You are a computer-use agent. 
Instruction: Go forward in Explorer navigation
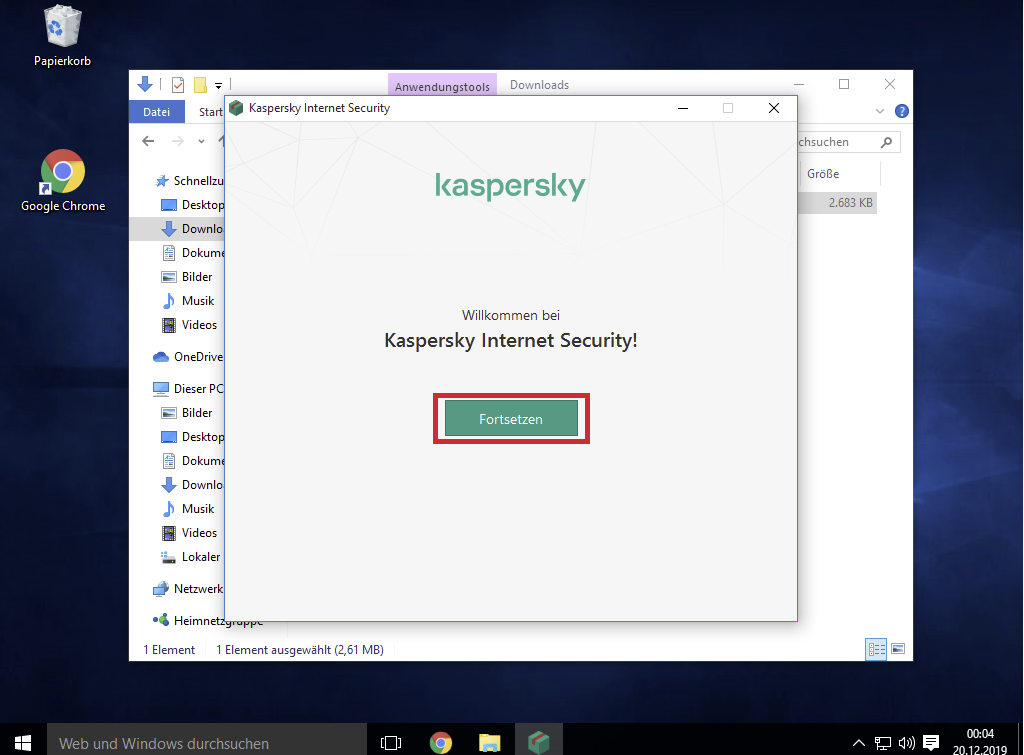tap(178, 141)
